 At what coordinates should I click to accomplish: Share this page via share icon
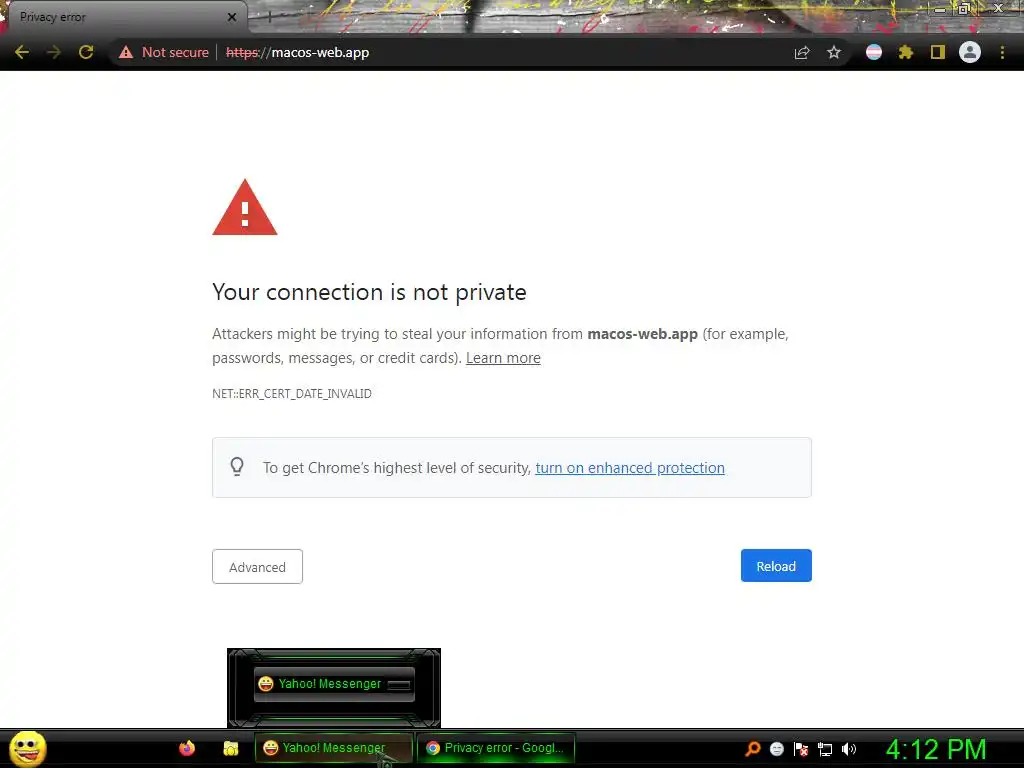point(802,53)
